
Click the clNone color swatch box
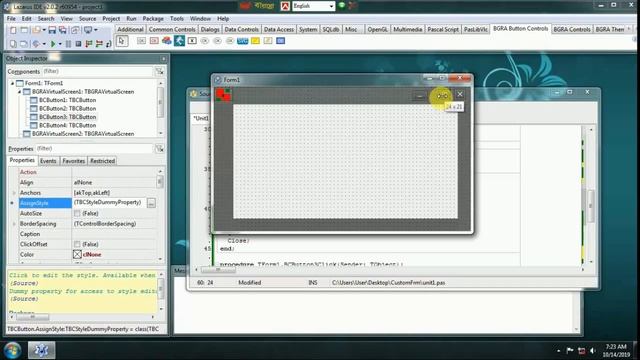[x=77, y=254]
